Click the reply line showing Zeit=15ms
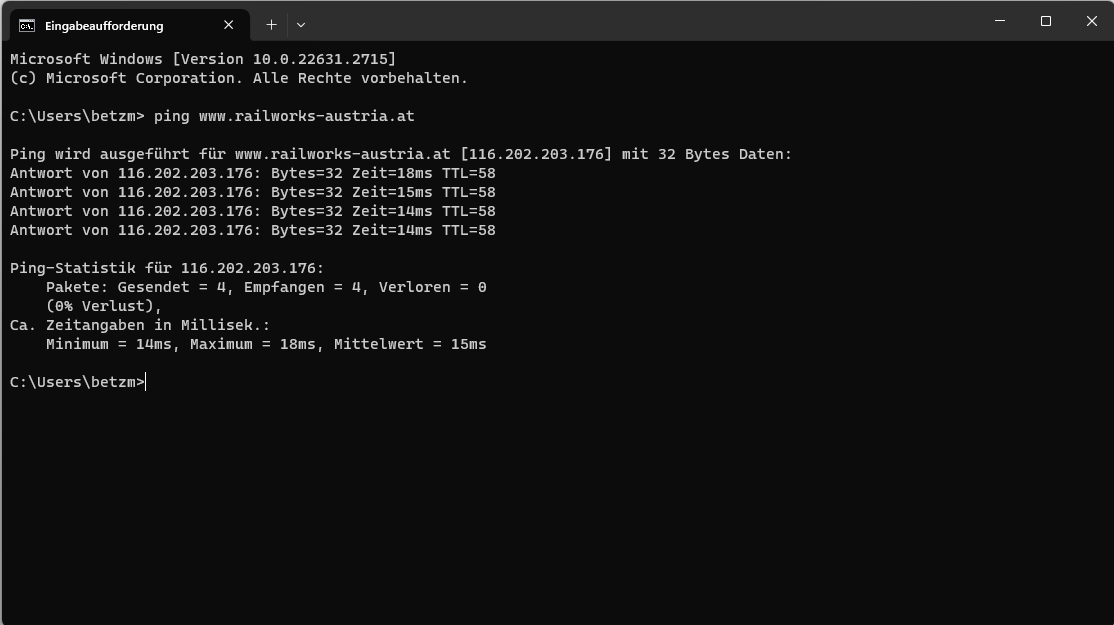The width and height of the screenshot is (1114, 625). pyautogui.click(x=252, y=192)
